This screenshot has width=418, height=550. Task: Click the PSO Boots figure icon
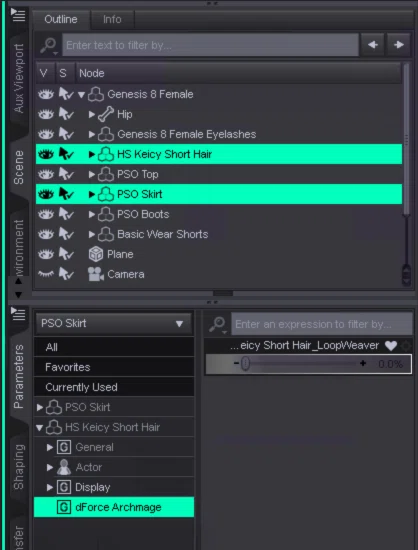click(x=106, y=214)
